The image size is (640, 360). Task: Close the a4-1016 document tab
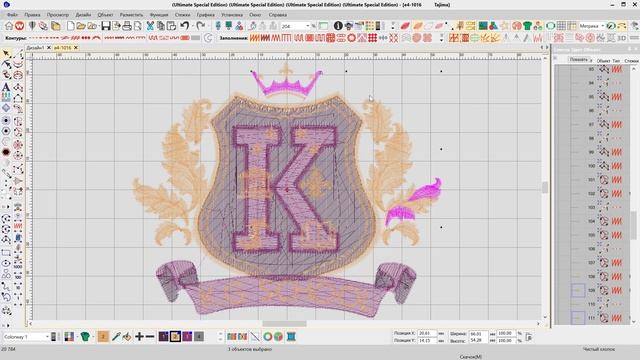[x=76, y=48]
